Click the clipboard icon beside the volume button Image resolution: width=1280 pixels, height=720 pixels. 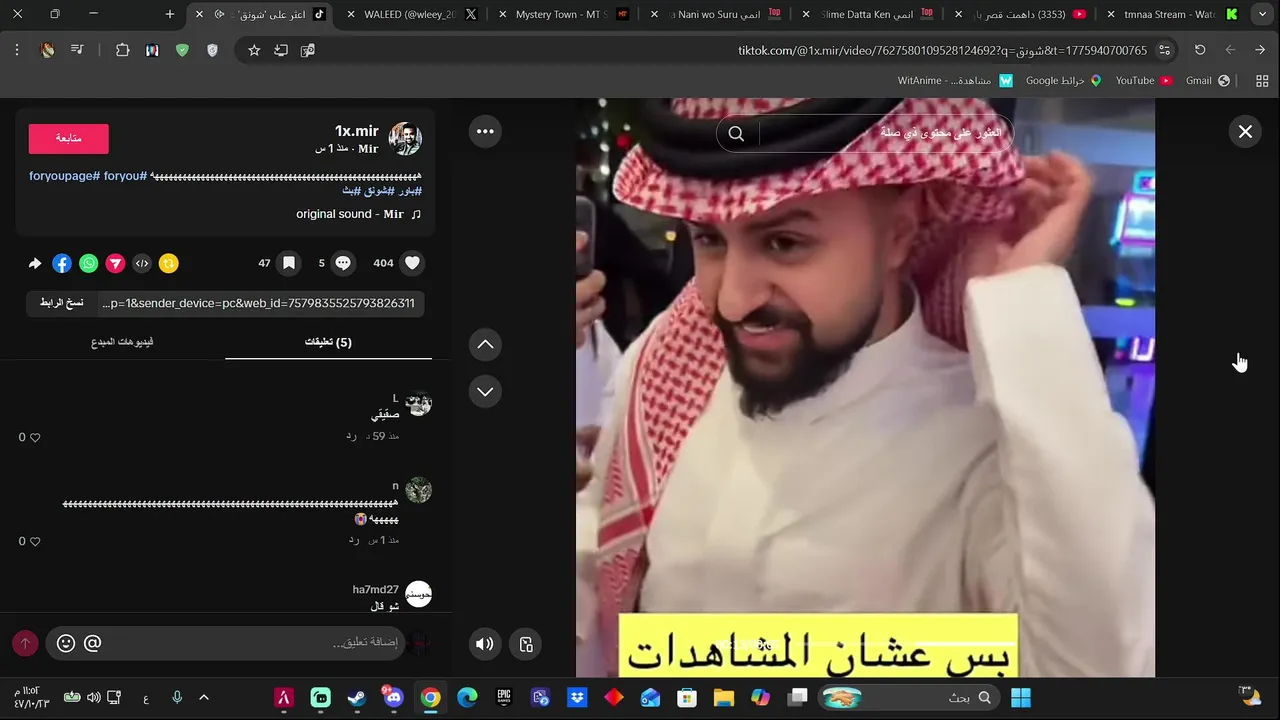527,644
